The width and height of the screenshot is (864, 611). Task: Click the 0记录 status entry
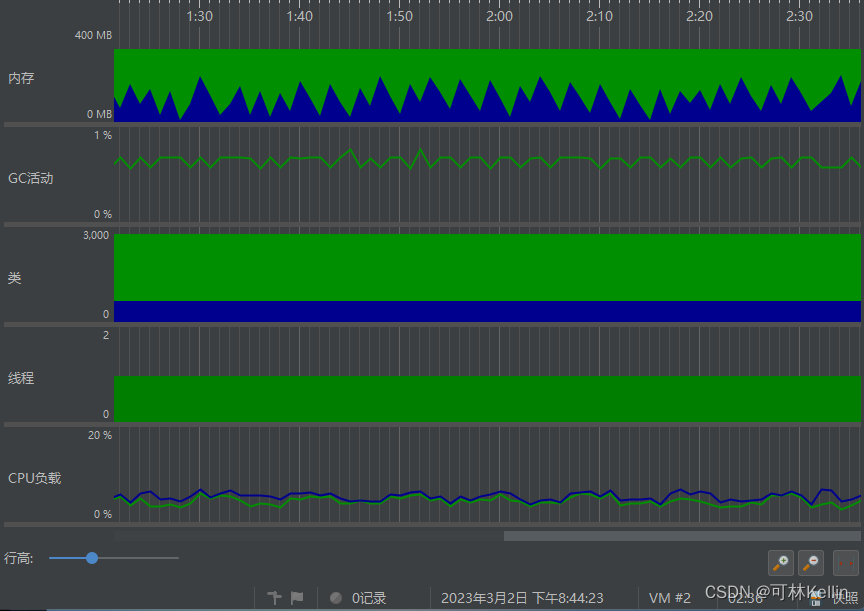click(369, 598)
